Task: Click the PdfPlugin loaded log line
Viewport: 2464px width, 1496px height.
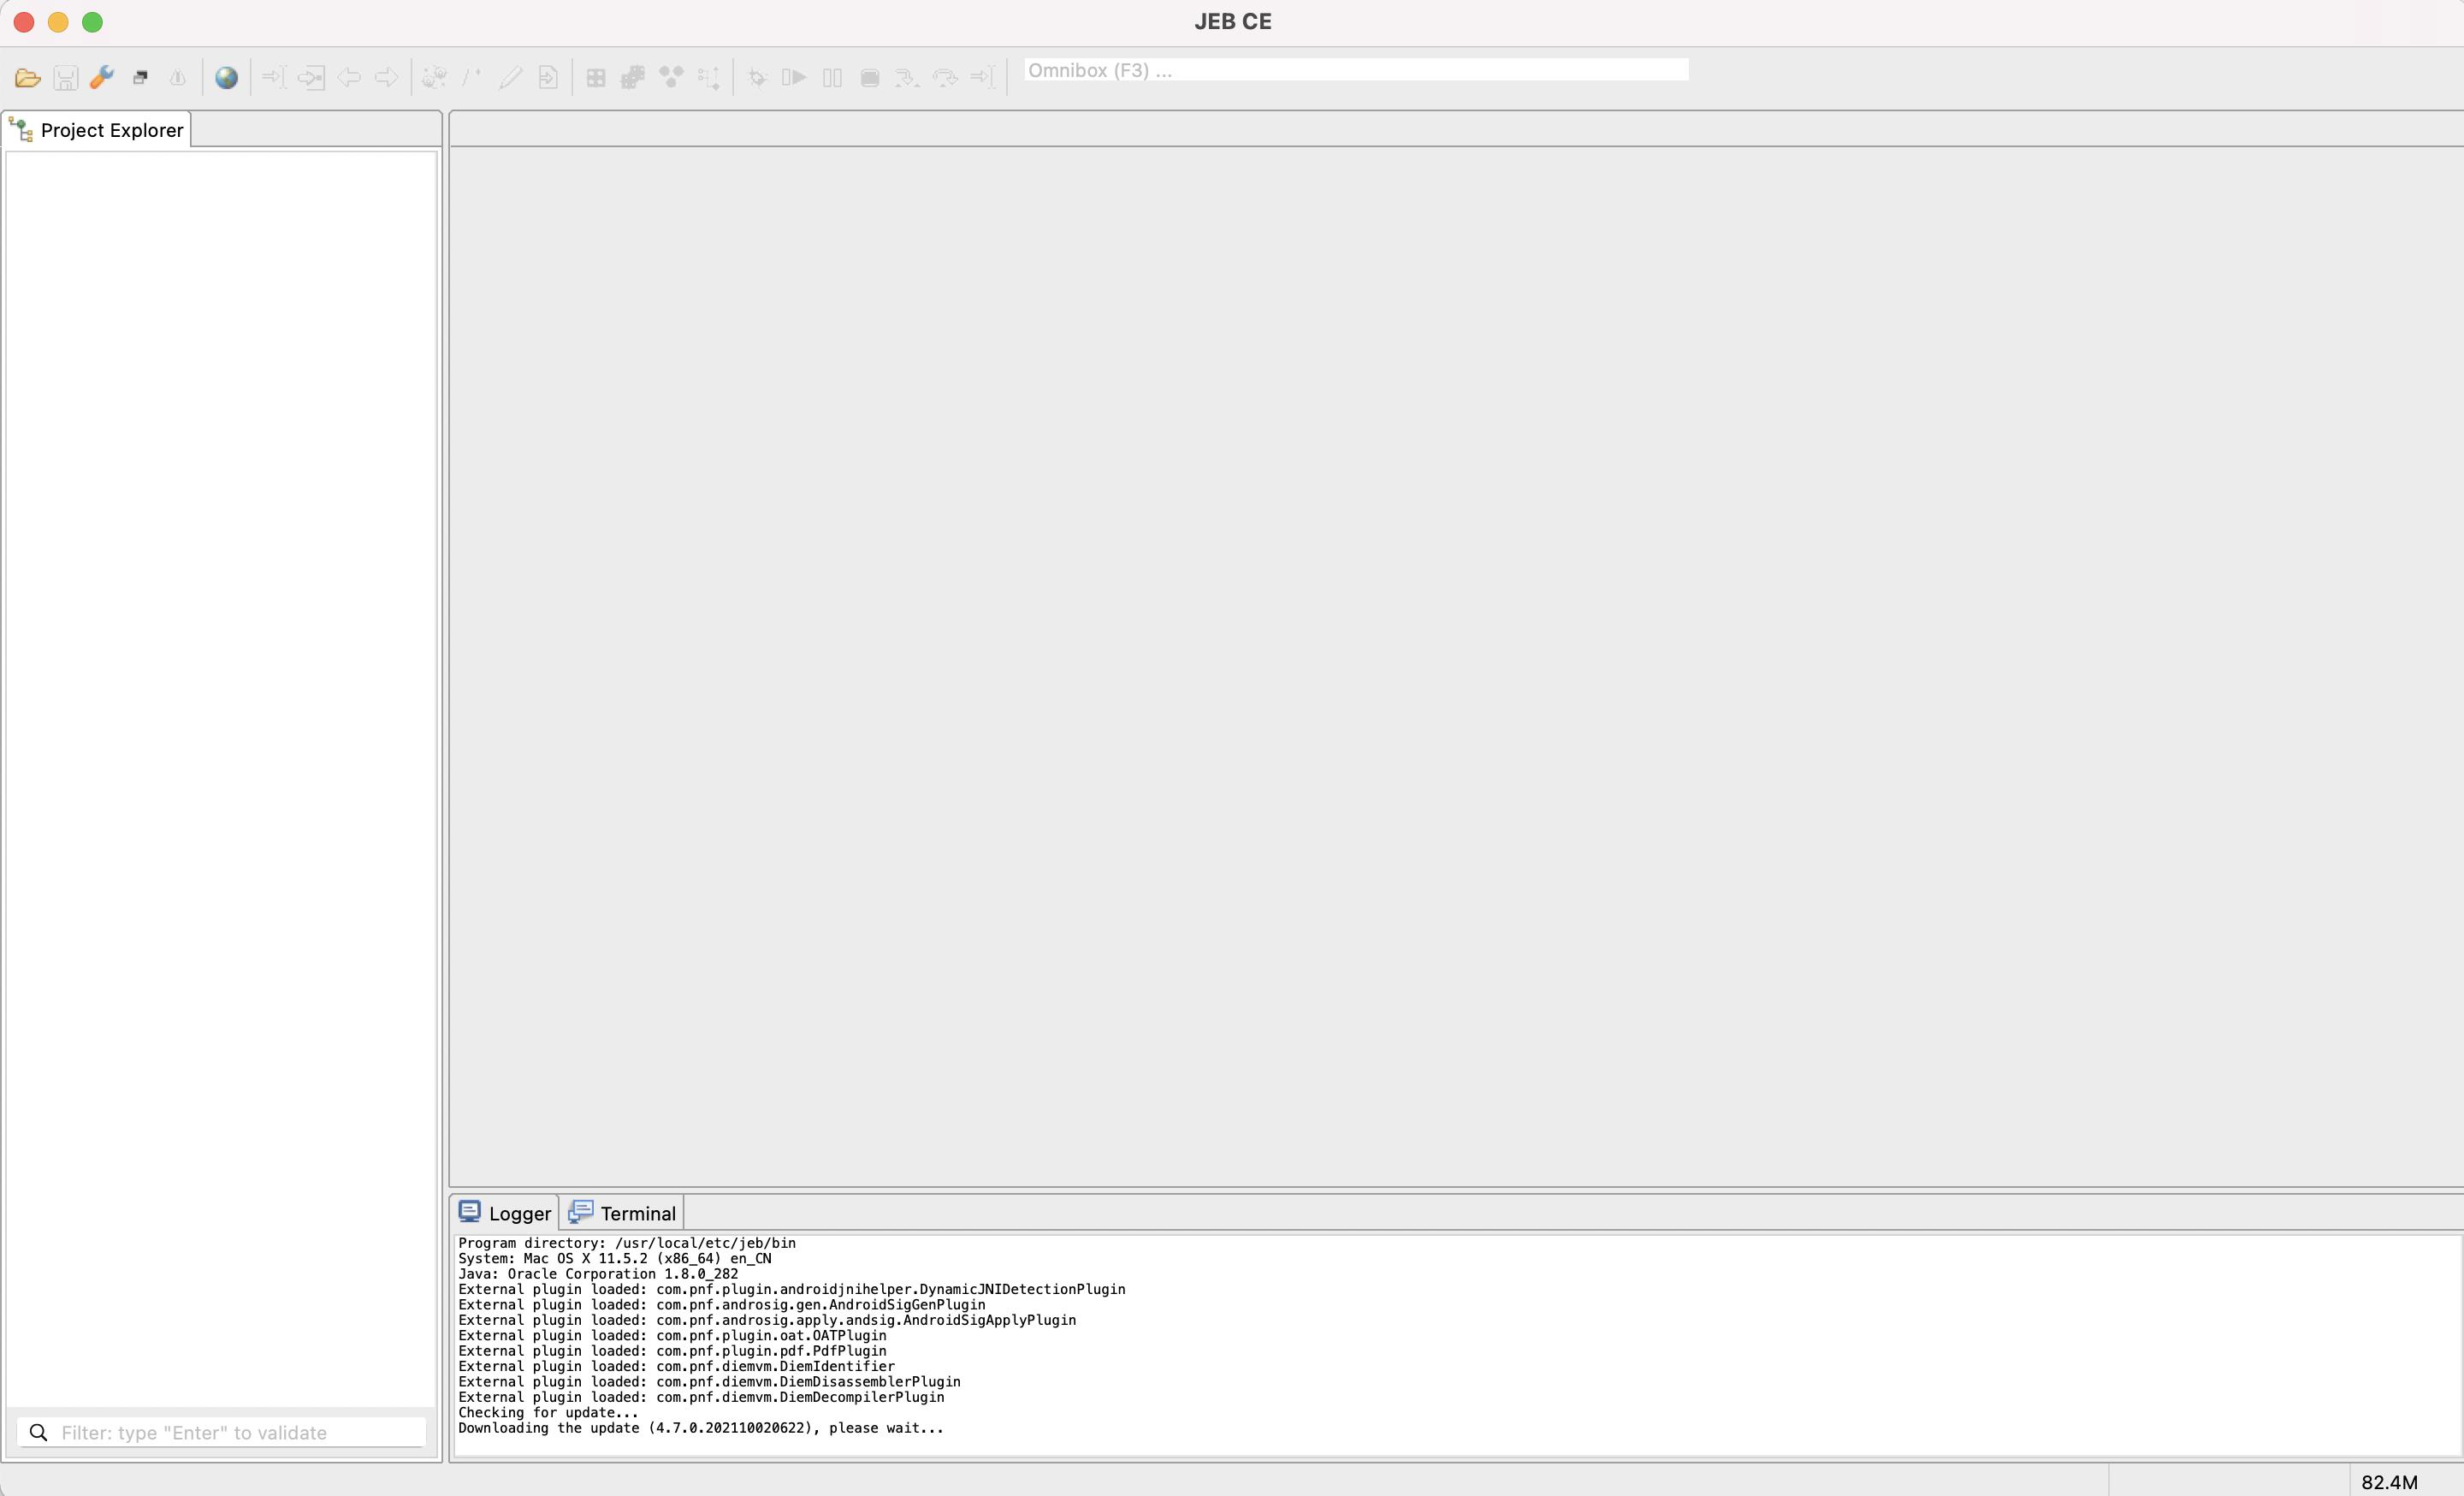Action: tap(672, 1351)
